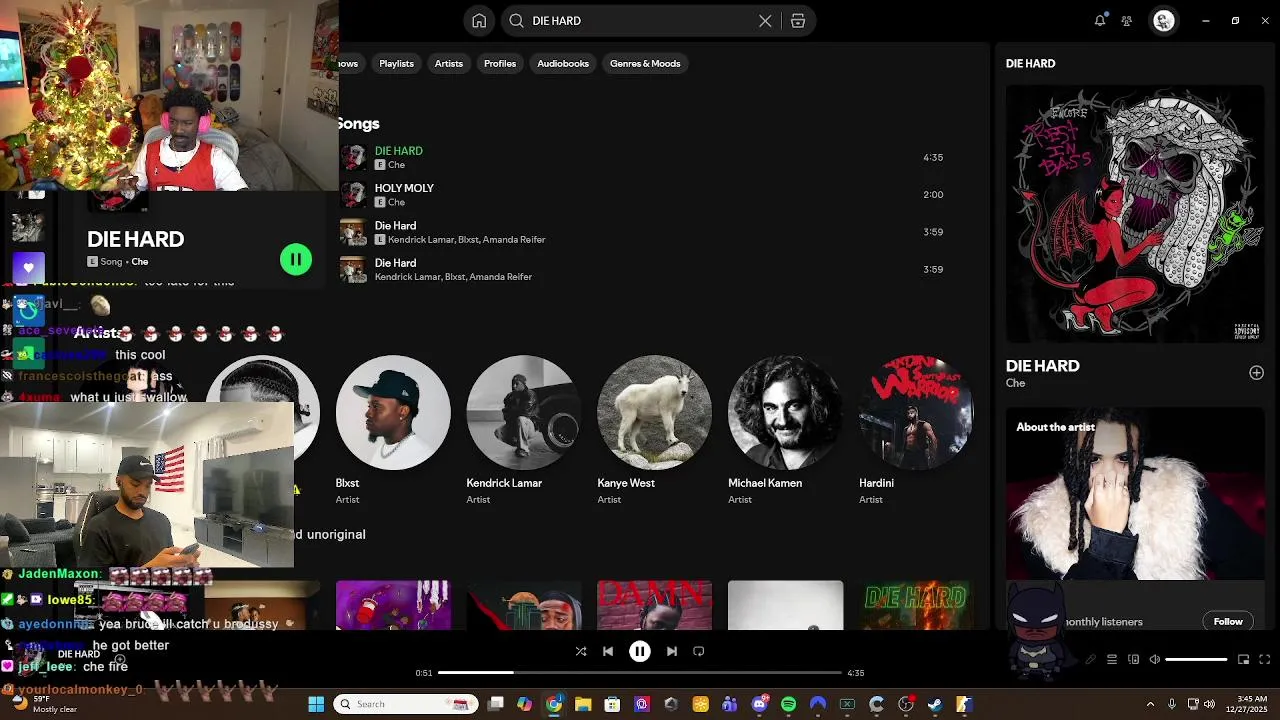This screenshot has height=720, width=1280.
Task: Open the weather widget showing 59°F
Action: [x=44, y=704]
